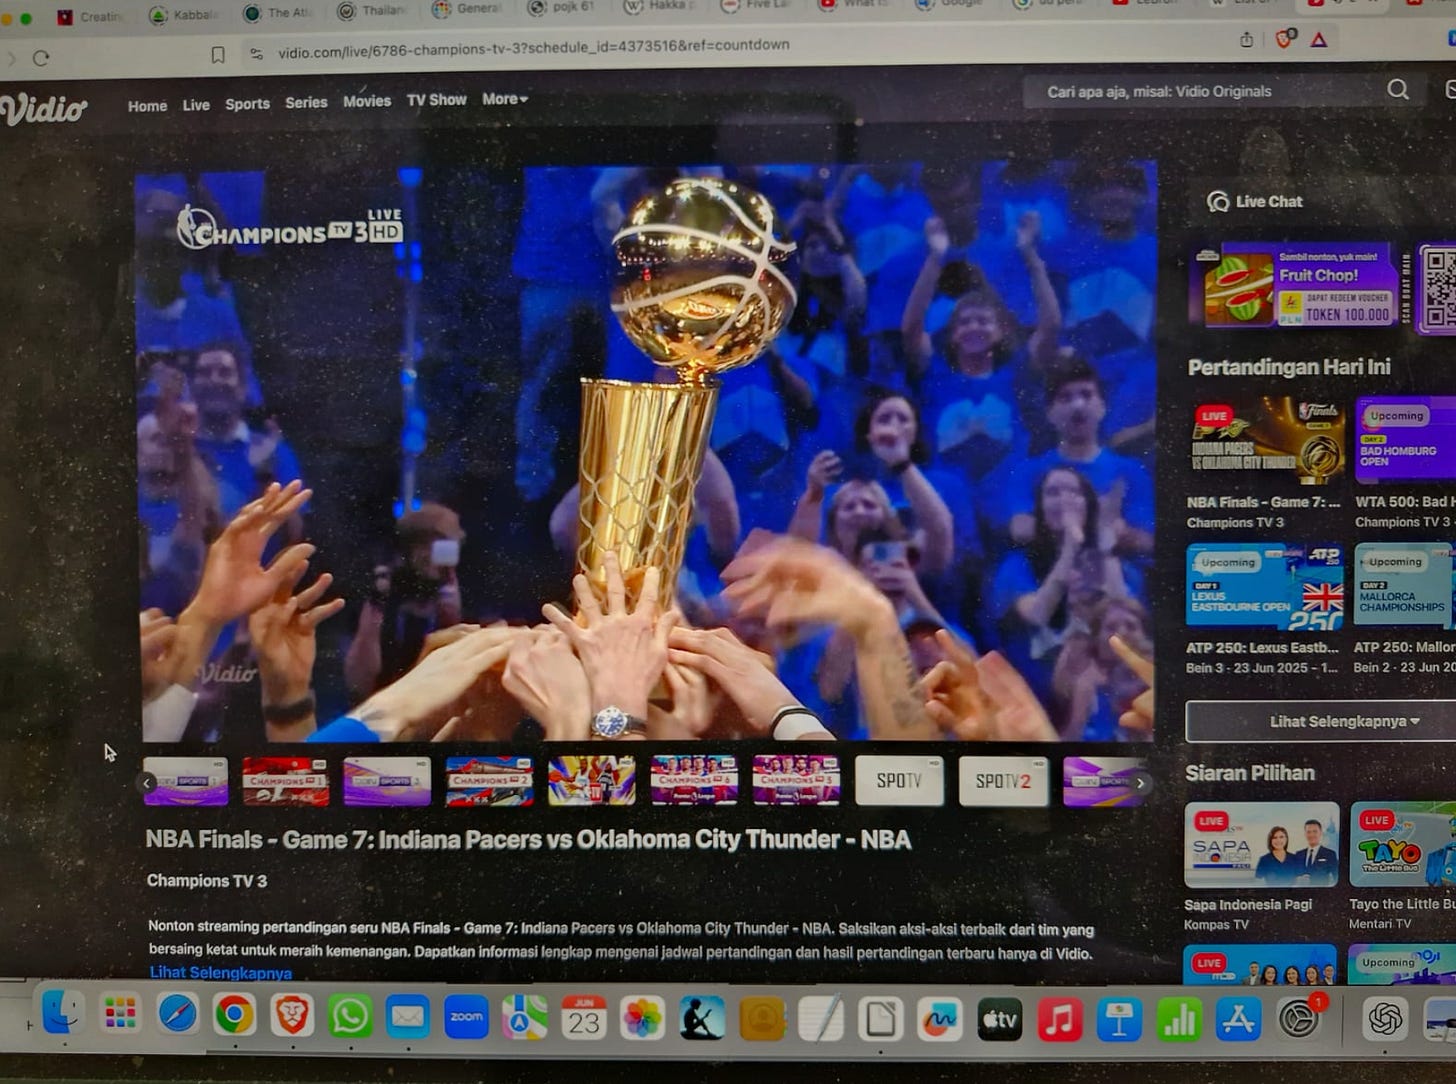Image resolution: width=1456 pixels, height=1084 pixels.
Task: Open Launchpad in the dock
Action: pos(120,1016)
